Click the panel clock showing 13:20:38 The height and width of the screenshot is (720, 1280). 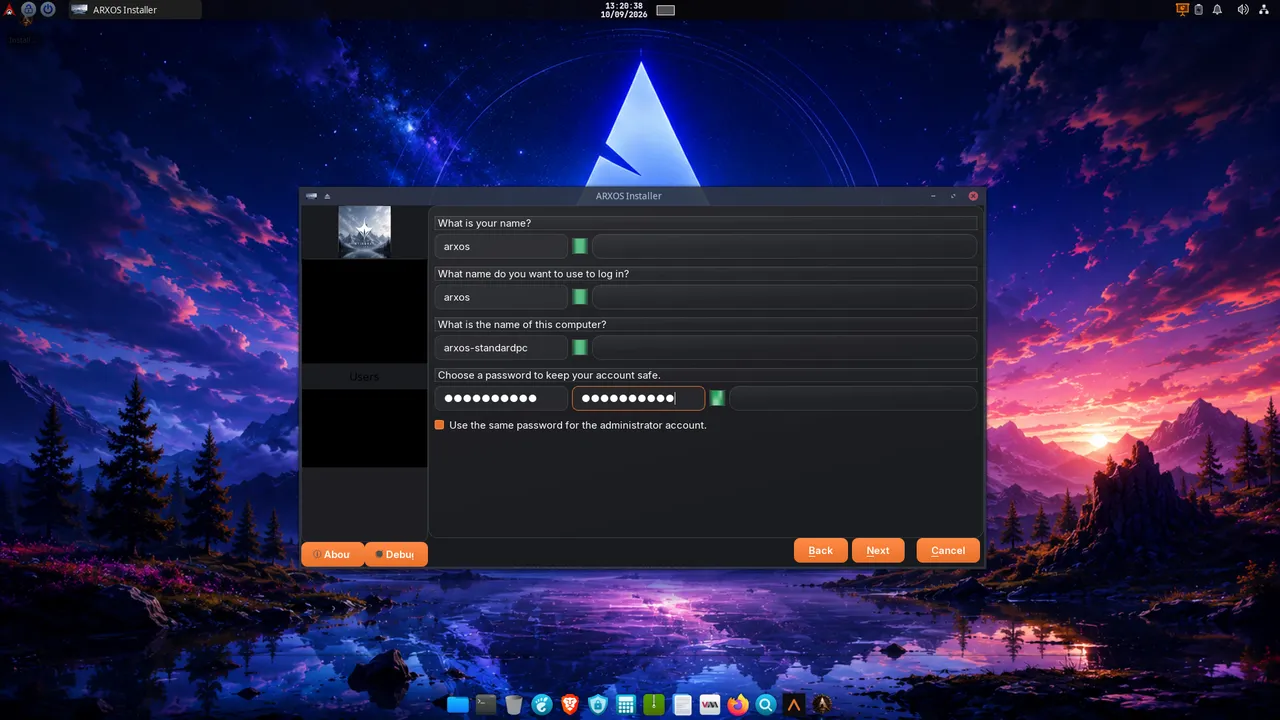[623, 10]
